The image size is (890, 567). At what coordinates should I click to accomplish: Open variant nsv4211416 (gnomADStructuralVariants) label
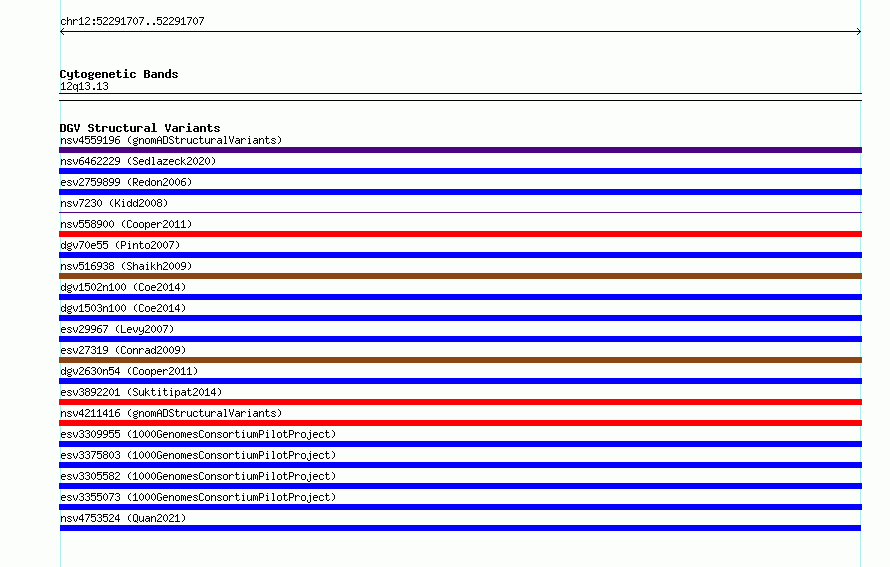click(171, 413)
